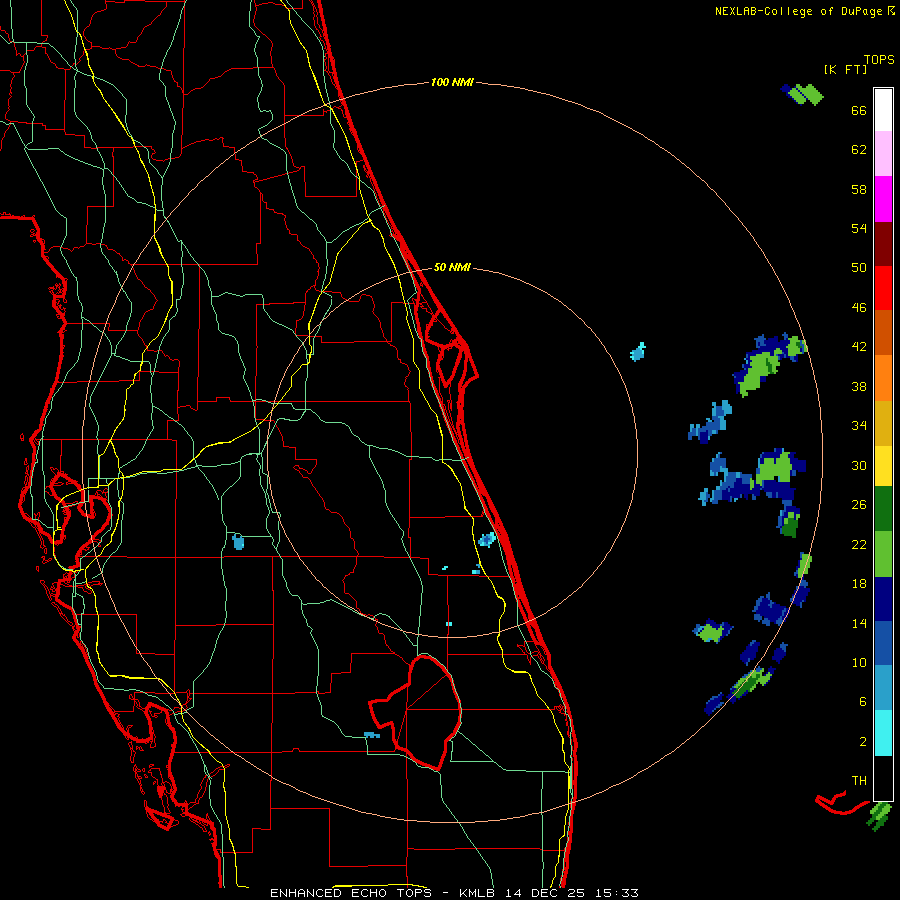Click the legend value 62
Screen dimensions: 900x900
[x=859, y=150]
